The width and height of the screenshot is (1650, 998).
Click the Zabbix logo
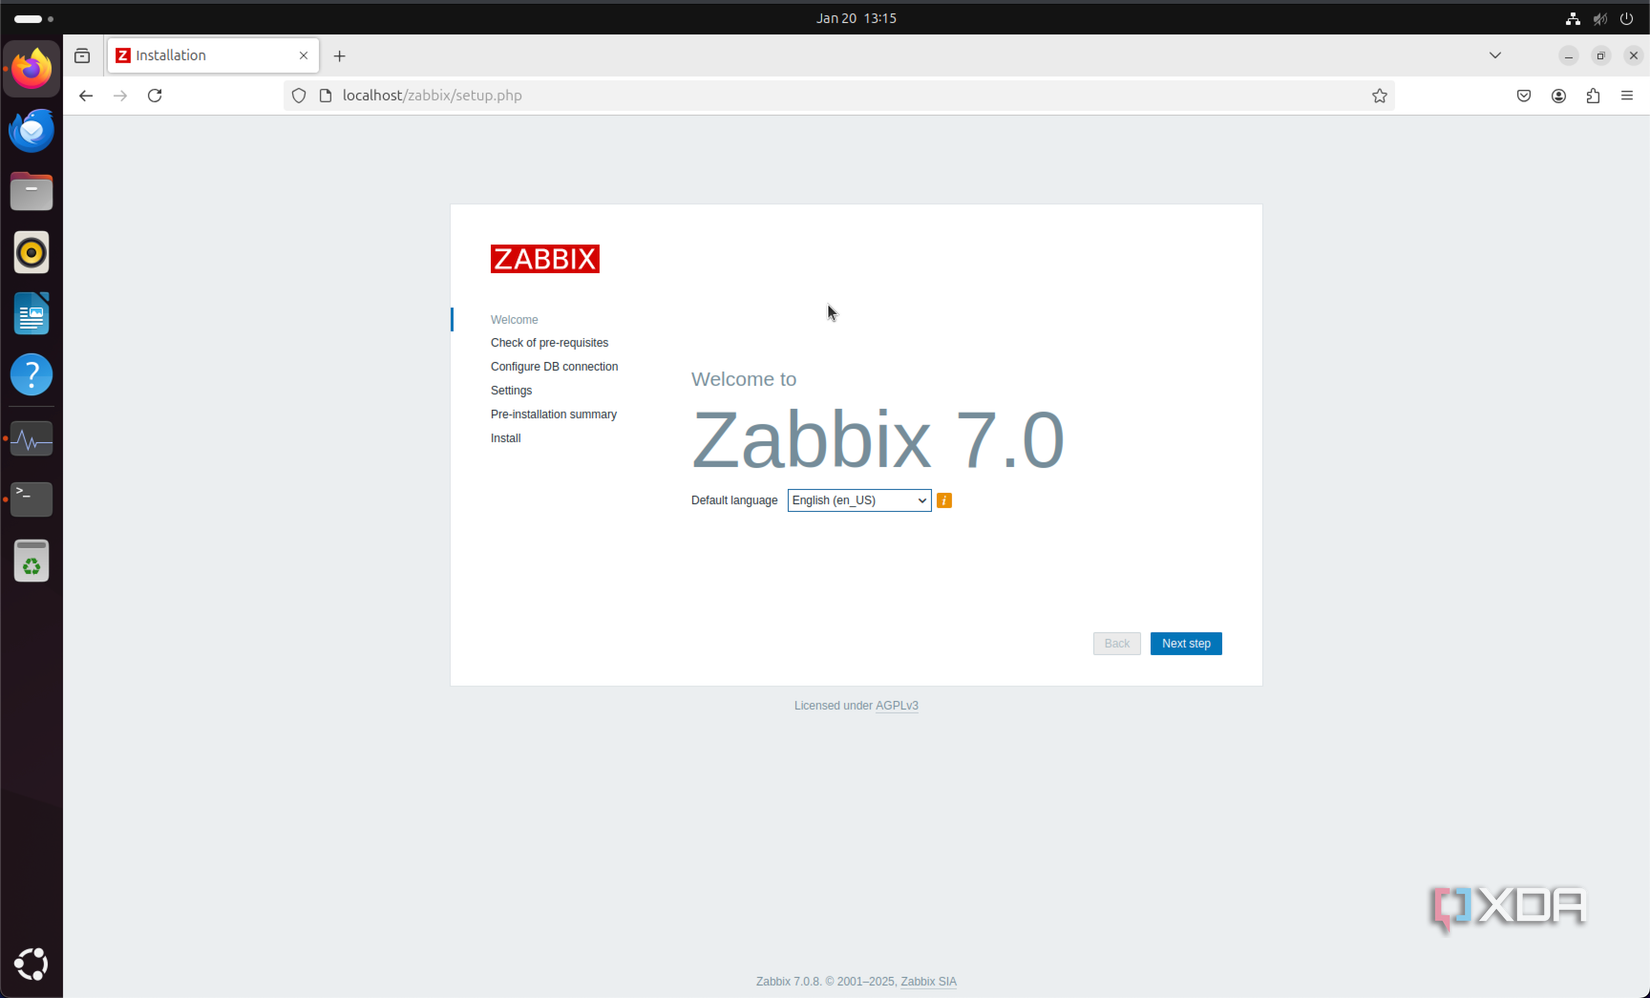(x=545, y=258)
